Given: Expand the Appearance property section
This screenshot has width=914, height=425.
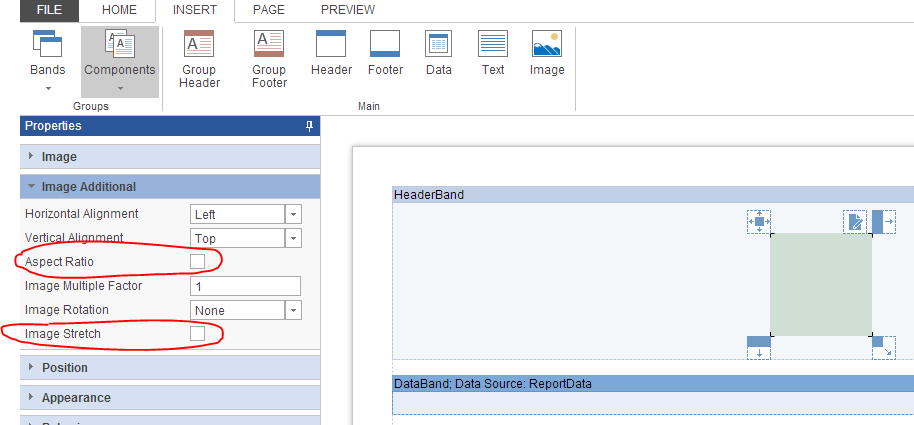Looking at the screenshot, I should (x=170, y=398).
